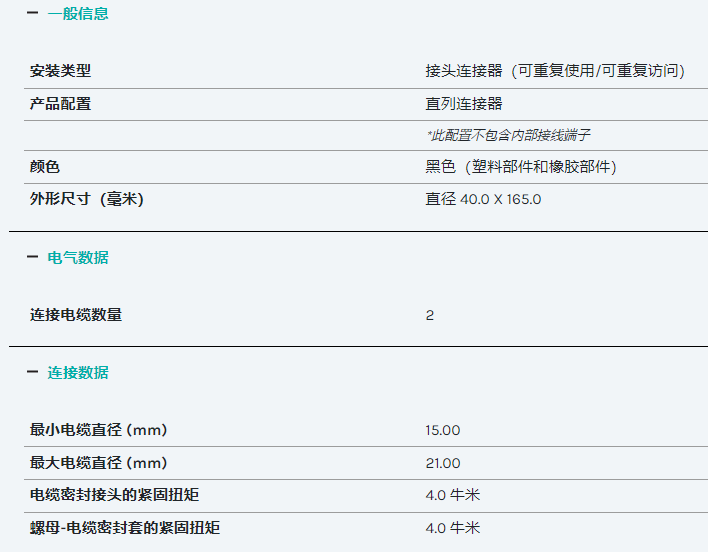Viewport: 708px width, 552px height.
Task: Click the 最大电缆直径 value 21.00
Action: [442, 463]
